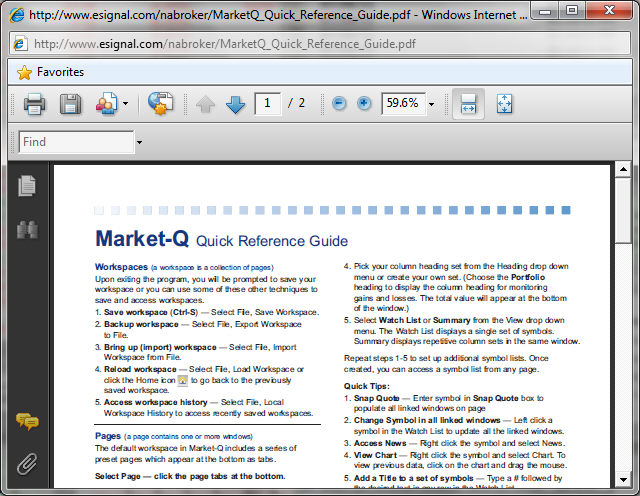Click 'Add a Title to a set of symbols'
The height and width of the screenshot is (496, 640).
pos(413,478)
